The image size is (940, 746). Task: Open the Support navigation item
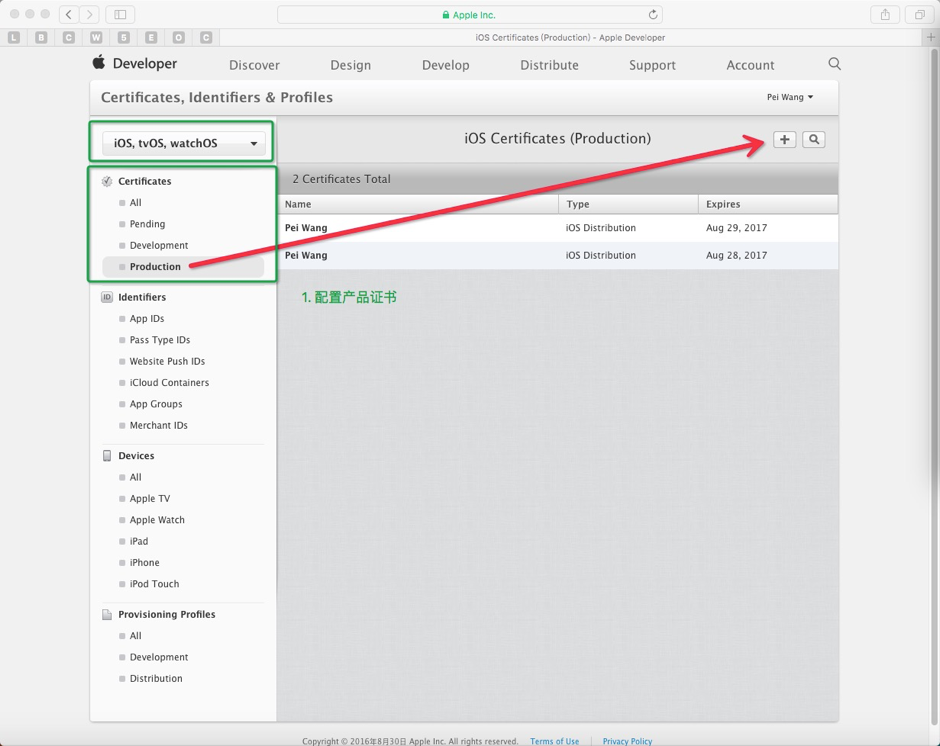click(x=652, y=65)
